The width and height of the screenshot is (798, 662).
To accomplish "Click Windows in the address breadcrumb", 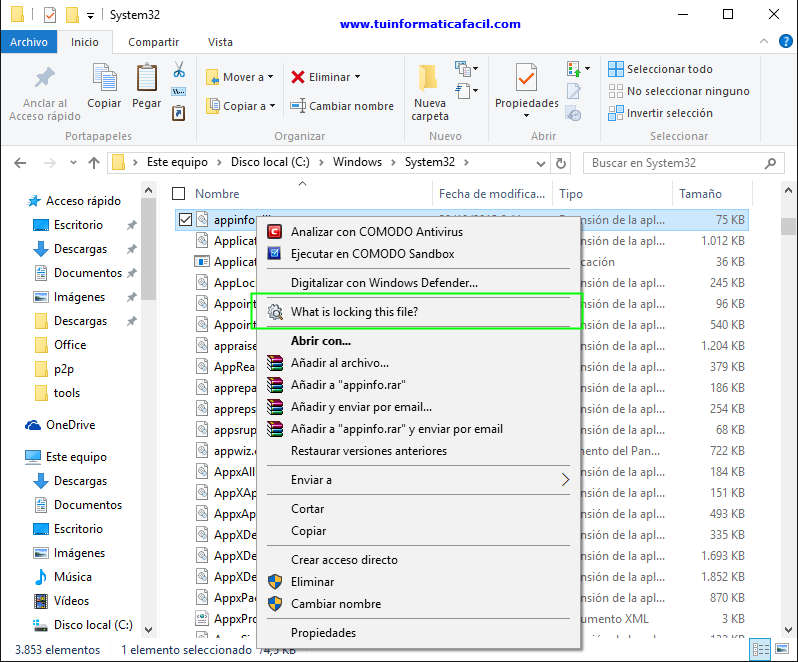I will (x=357, y=162).
